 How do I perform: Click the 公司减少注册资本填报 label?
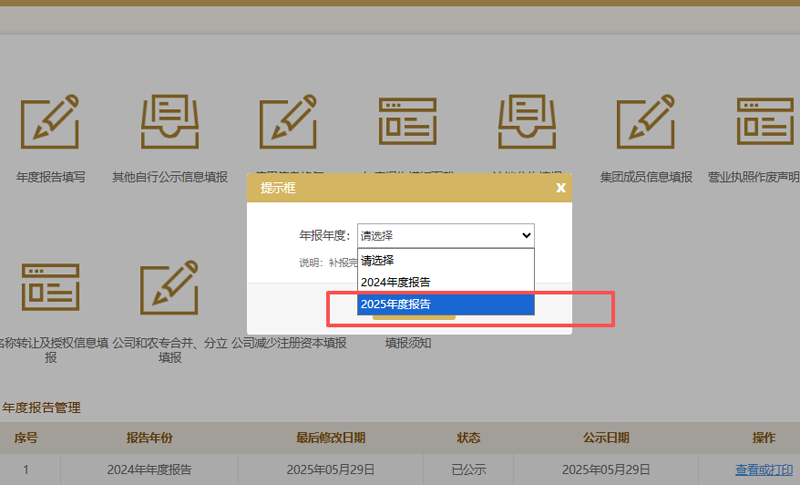coord(289,343)
